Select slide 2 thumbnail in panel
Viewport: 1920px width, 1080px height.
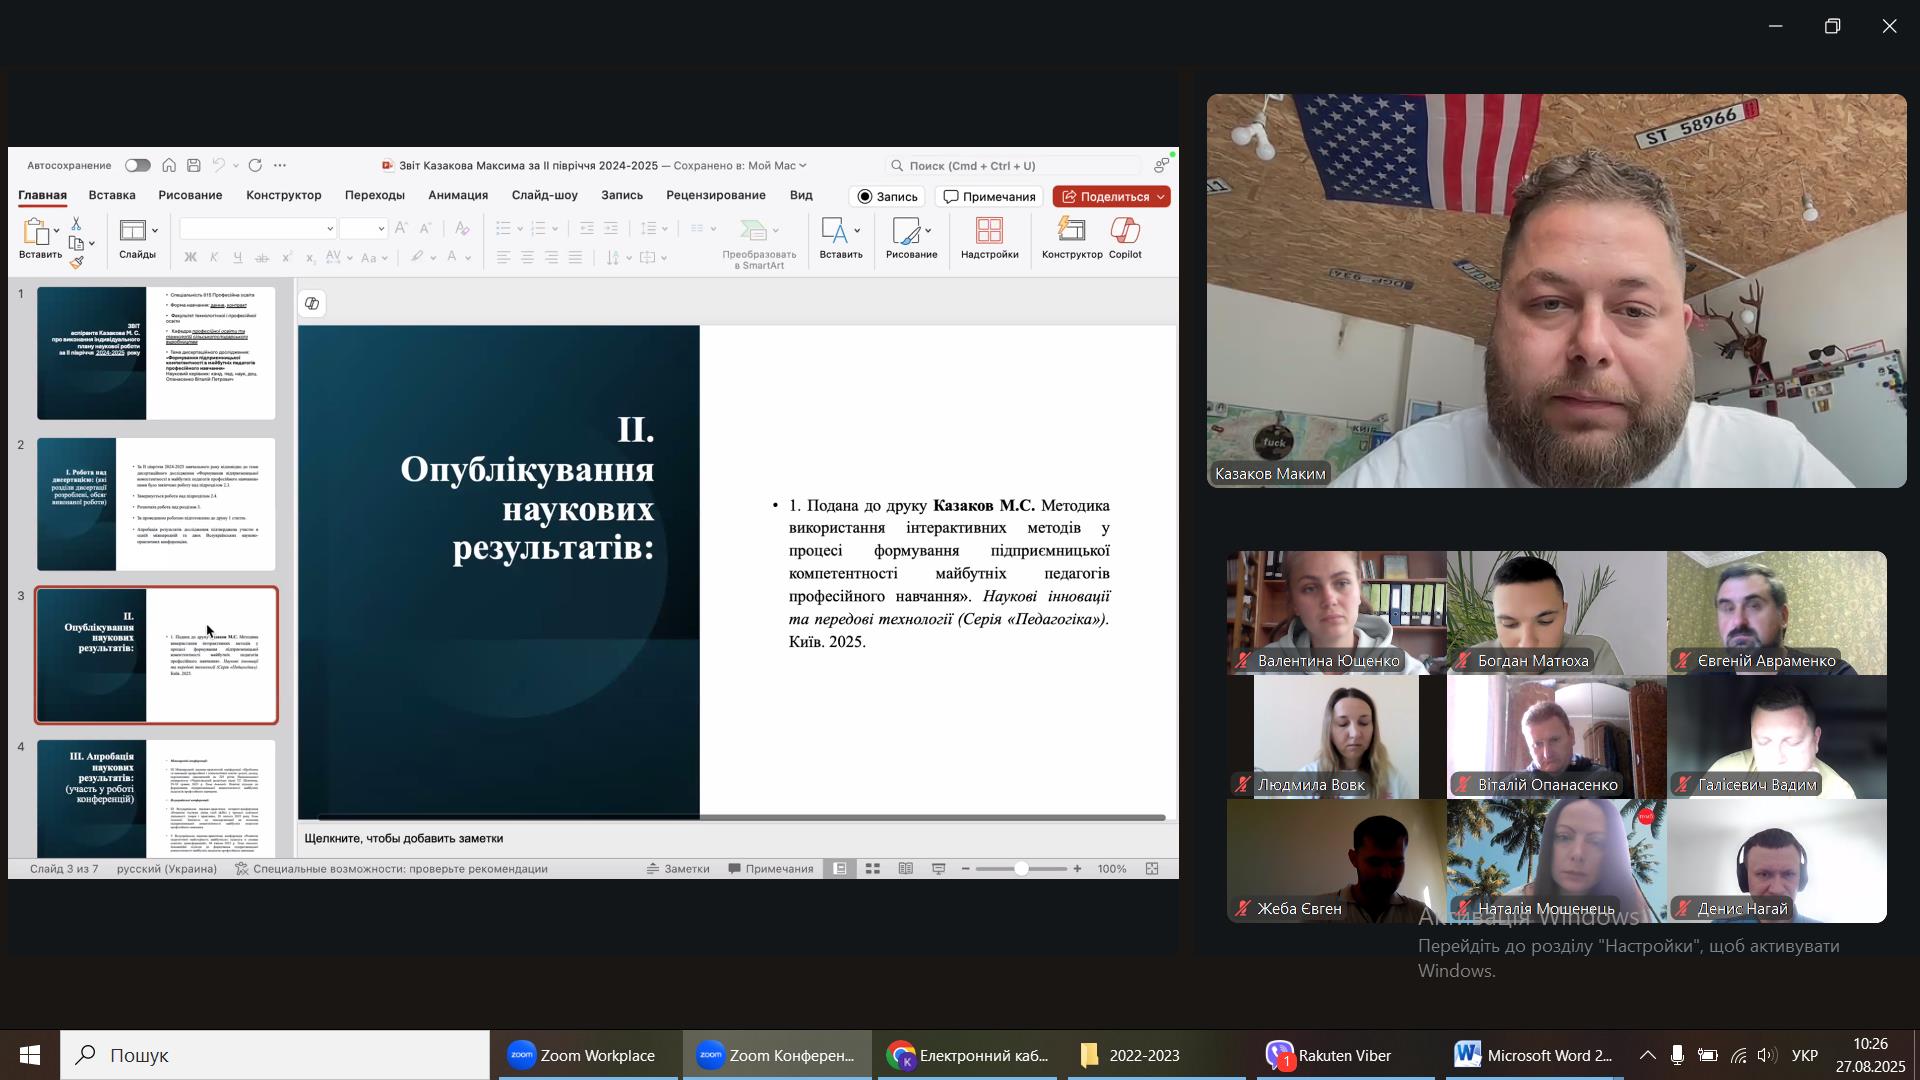click(156, 504)
